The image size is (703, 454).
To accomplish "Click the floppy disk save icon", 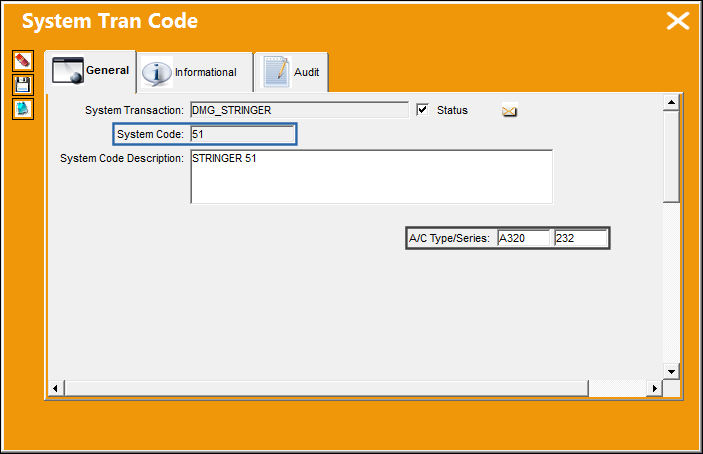I will (23, 85).
